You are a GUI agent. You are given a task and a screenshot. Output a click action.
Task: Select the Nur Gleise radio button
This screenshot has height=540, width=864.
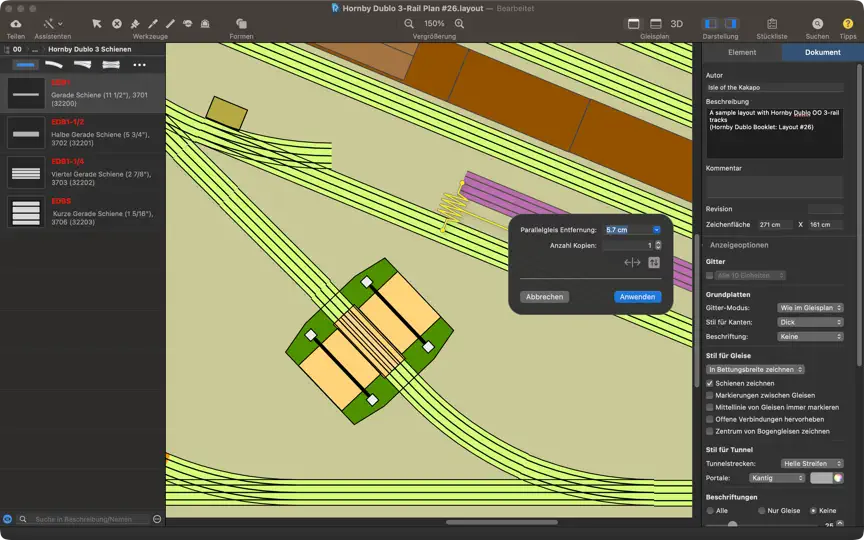pos(762,511)
